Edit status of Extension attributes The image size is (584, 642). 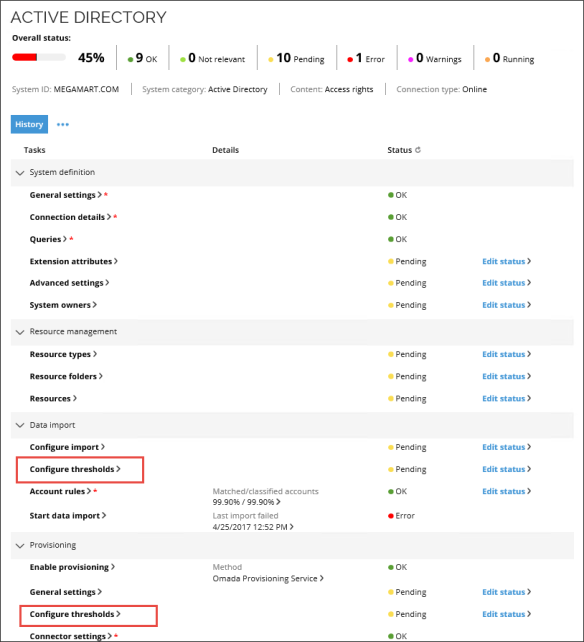pos(506,261)
